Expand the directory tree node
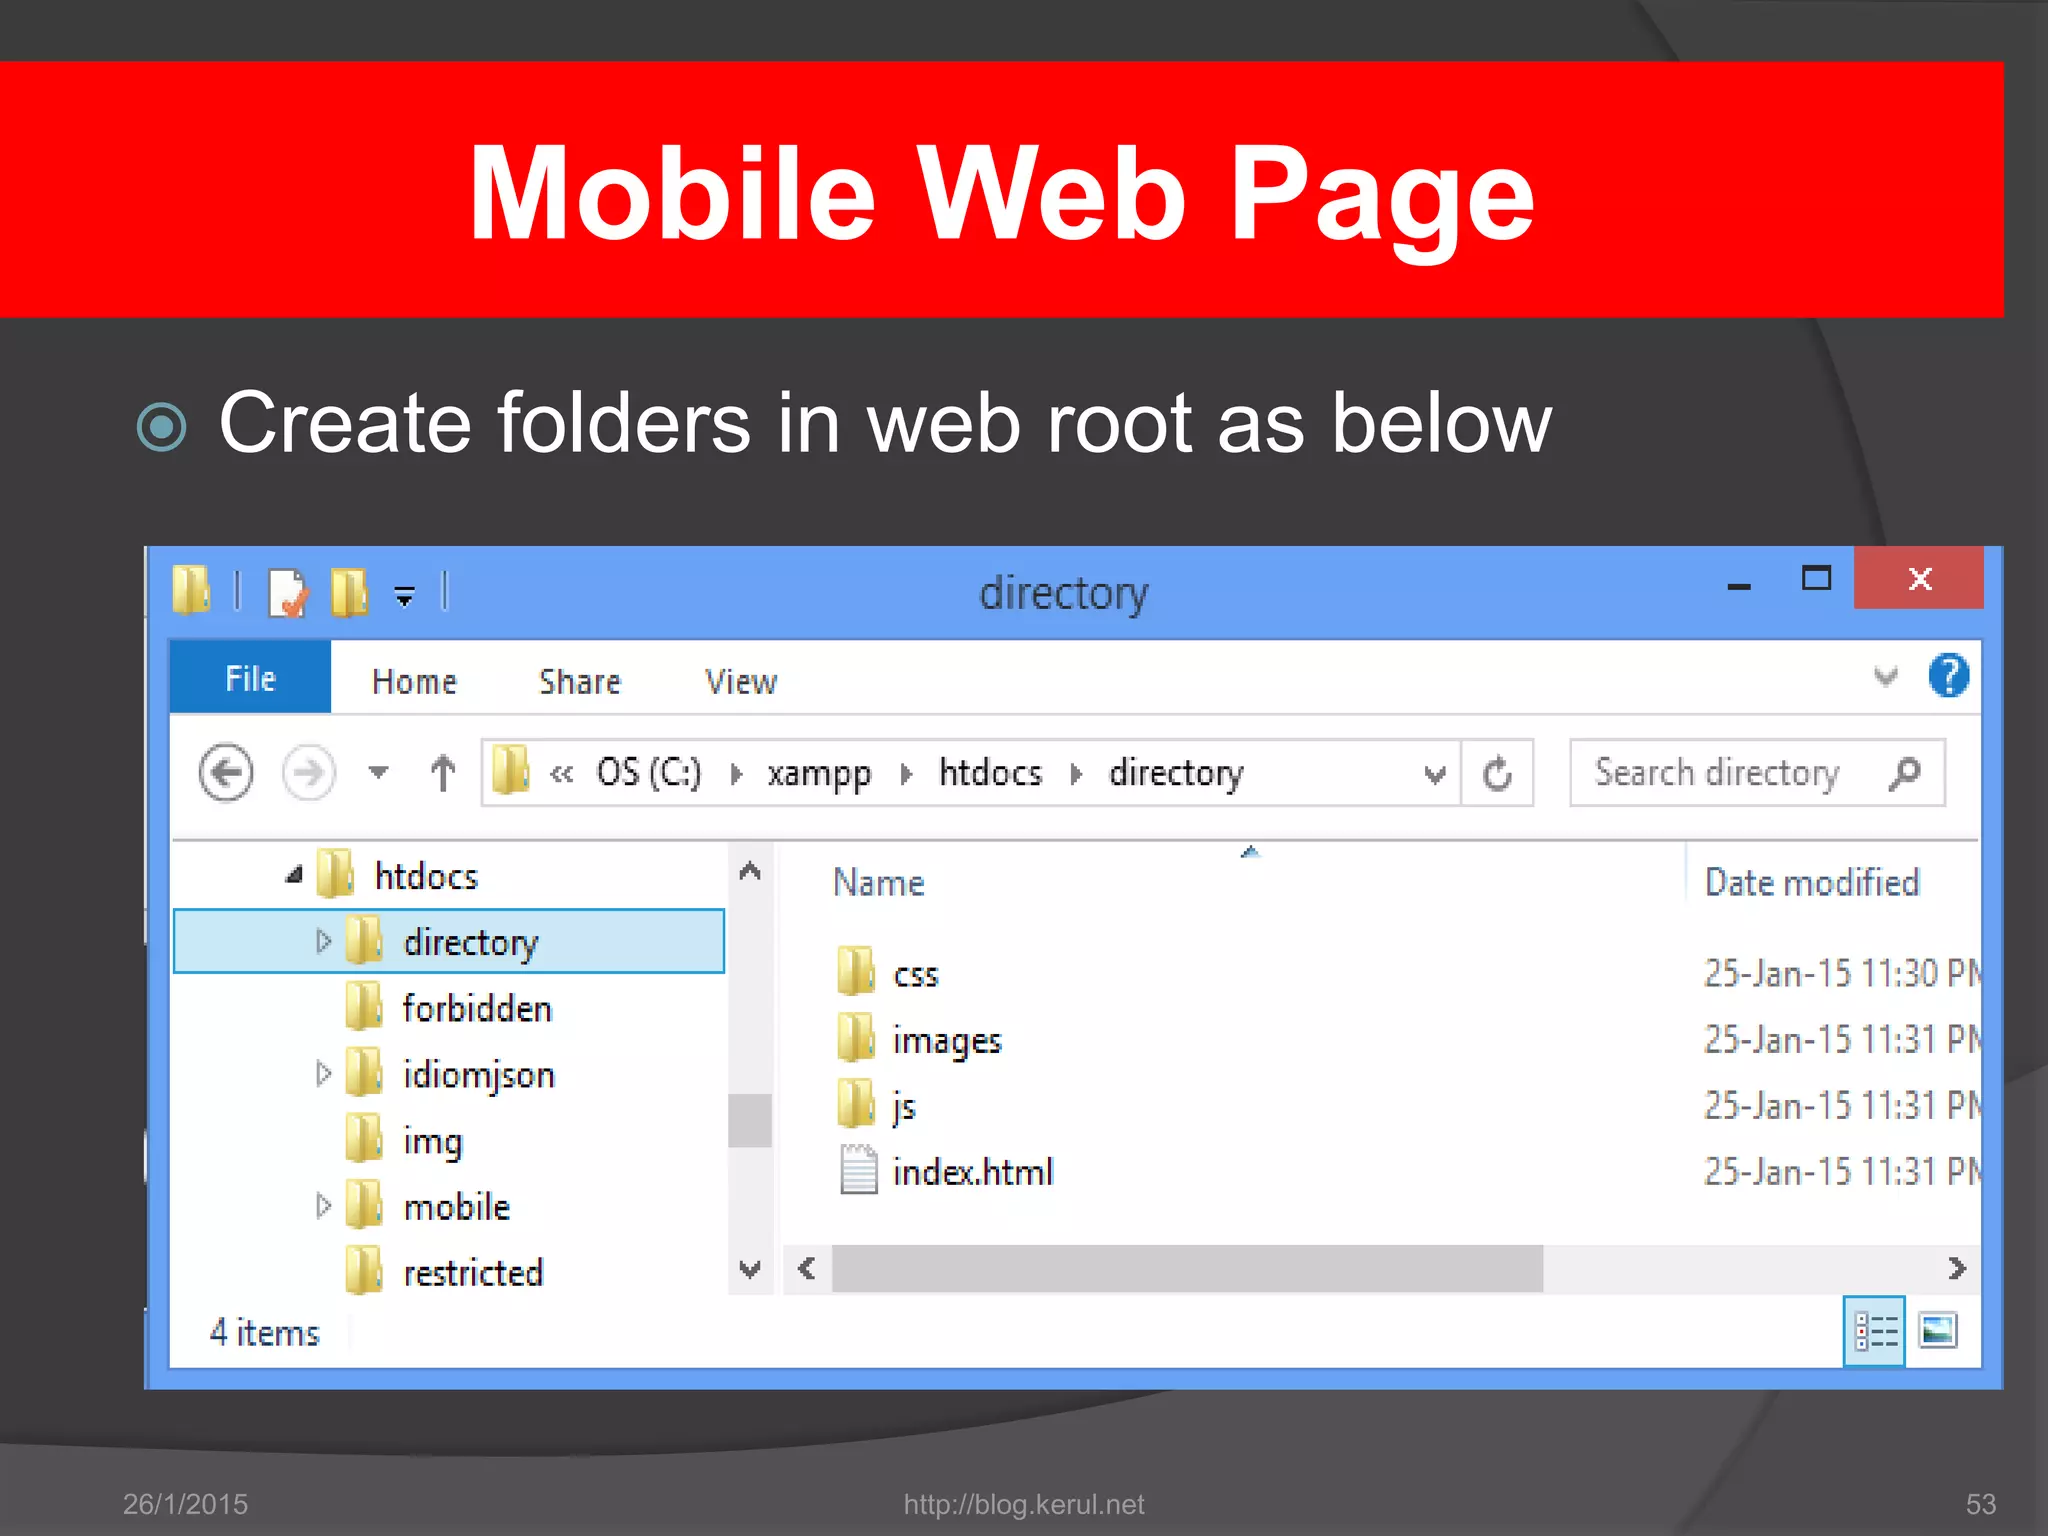The image size is (2048, 1536). point(322,941)
